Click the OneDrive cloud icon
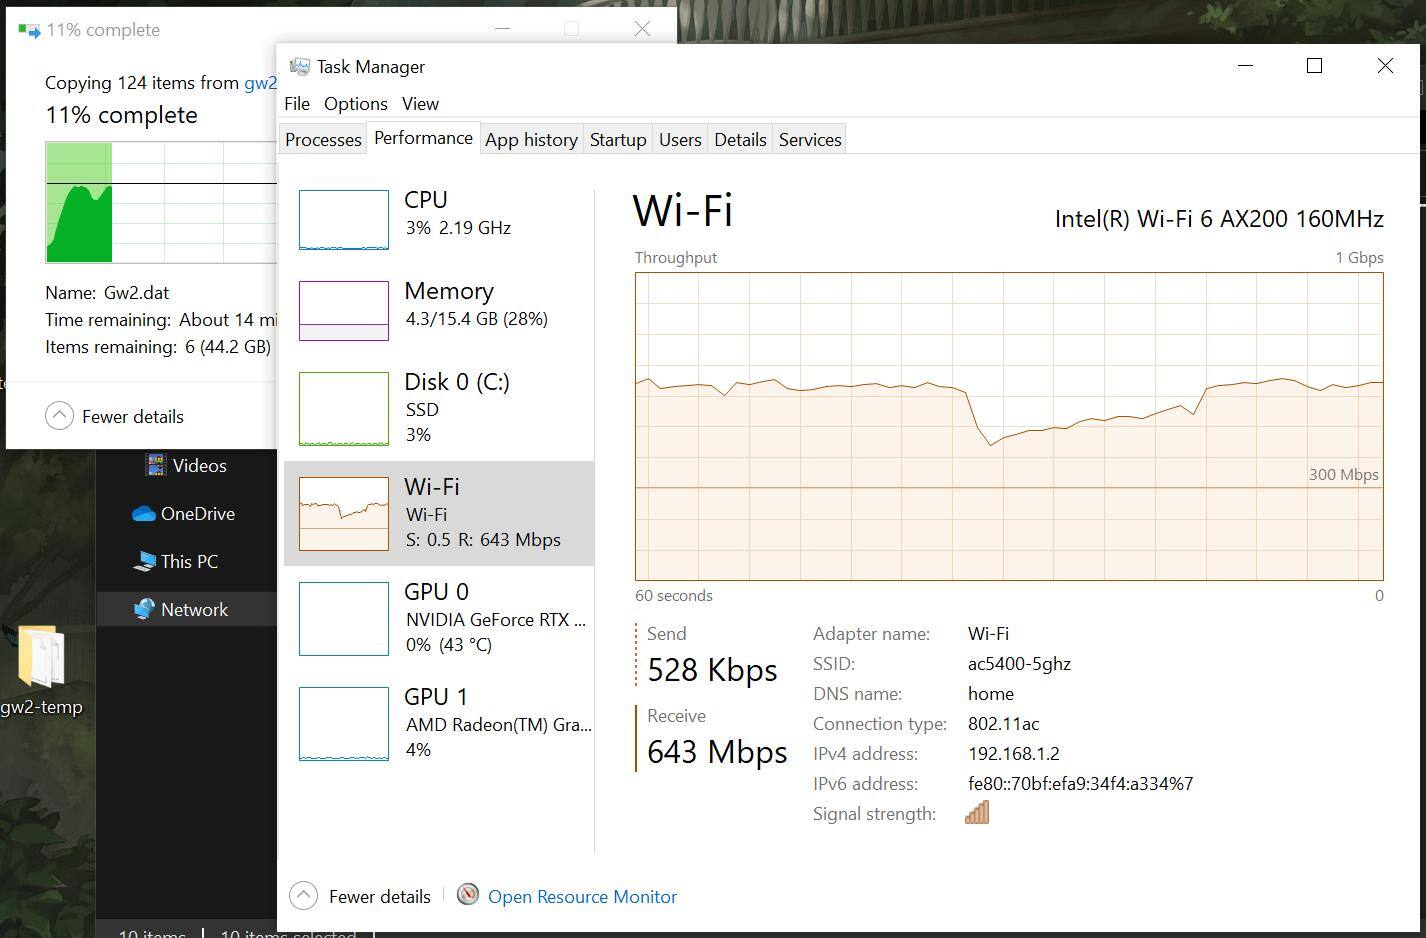 point(145,514)
